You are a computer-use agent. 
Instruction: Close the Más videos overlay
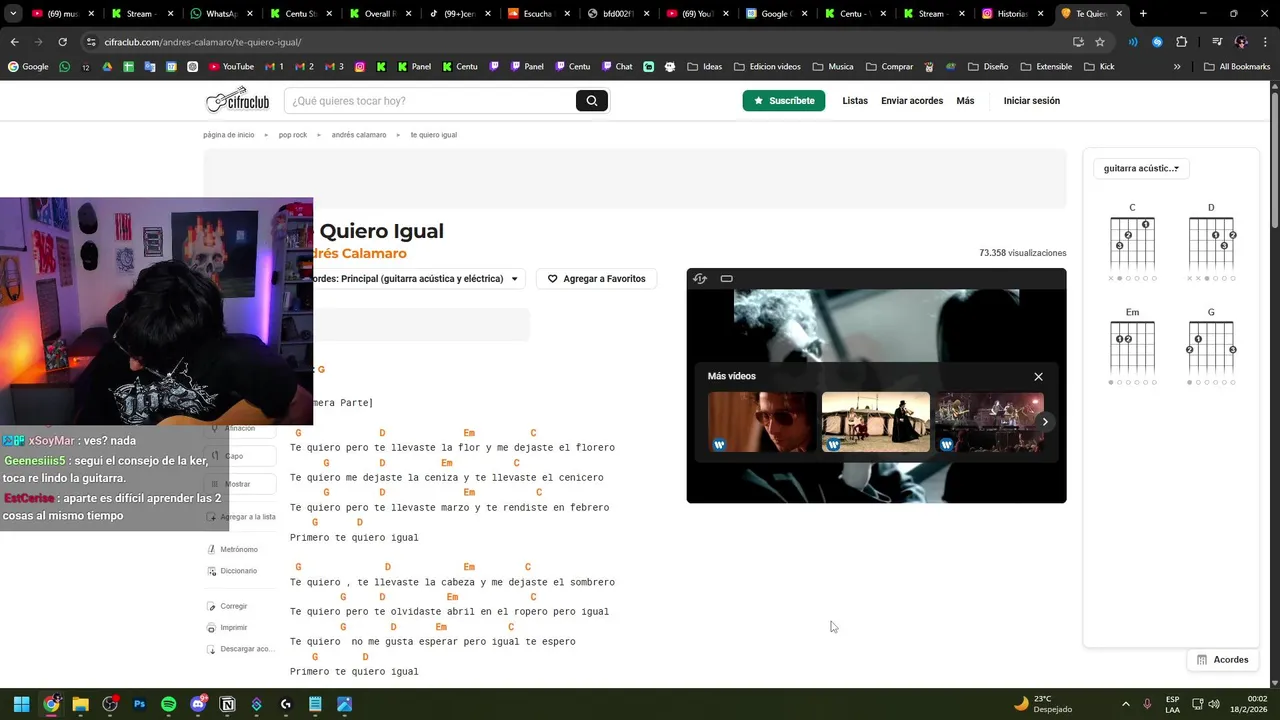pos(1038,377)
